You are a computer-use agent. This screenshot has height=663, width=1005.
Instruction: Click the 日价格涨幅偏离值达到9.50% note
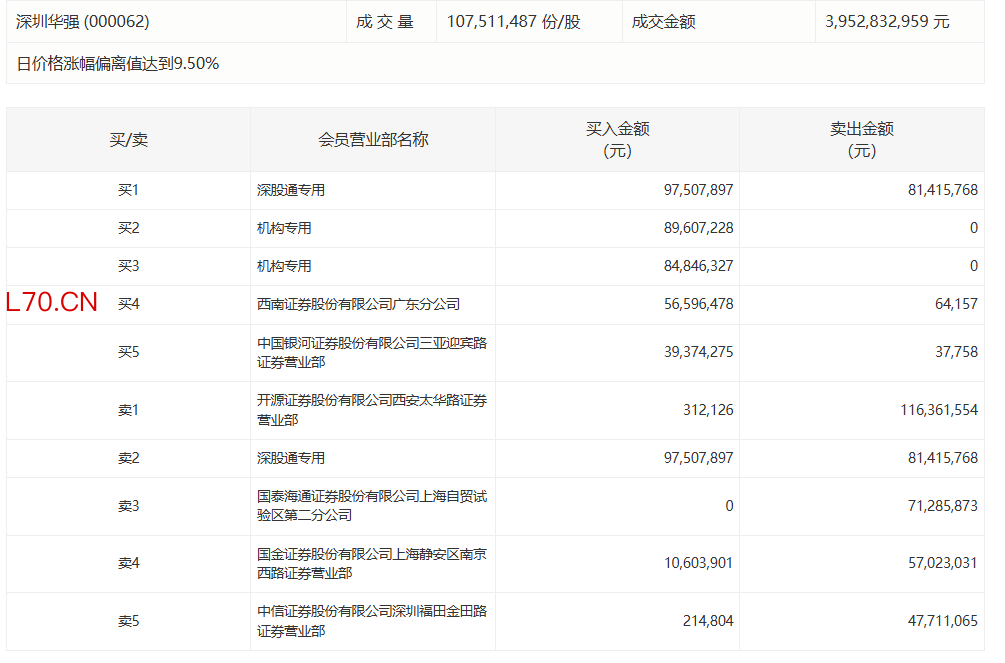click(x=118, y=64)
